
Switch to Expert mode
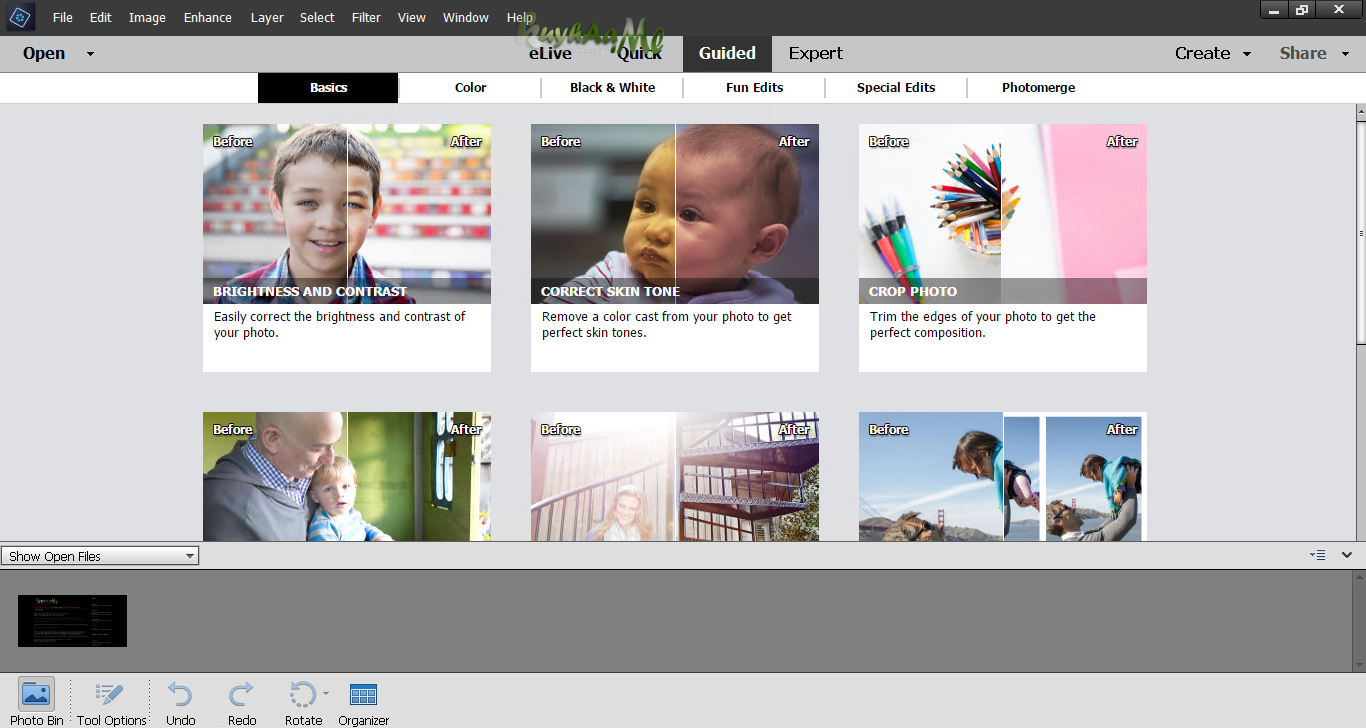click(815, 53)
